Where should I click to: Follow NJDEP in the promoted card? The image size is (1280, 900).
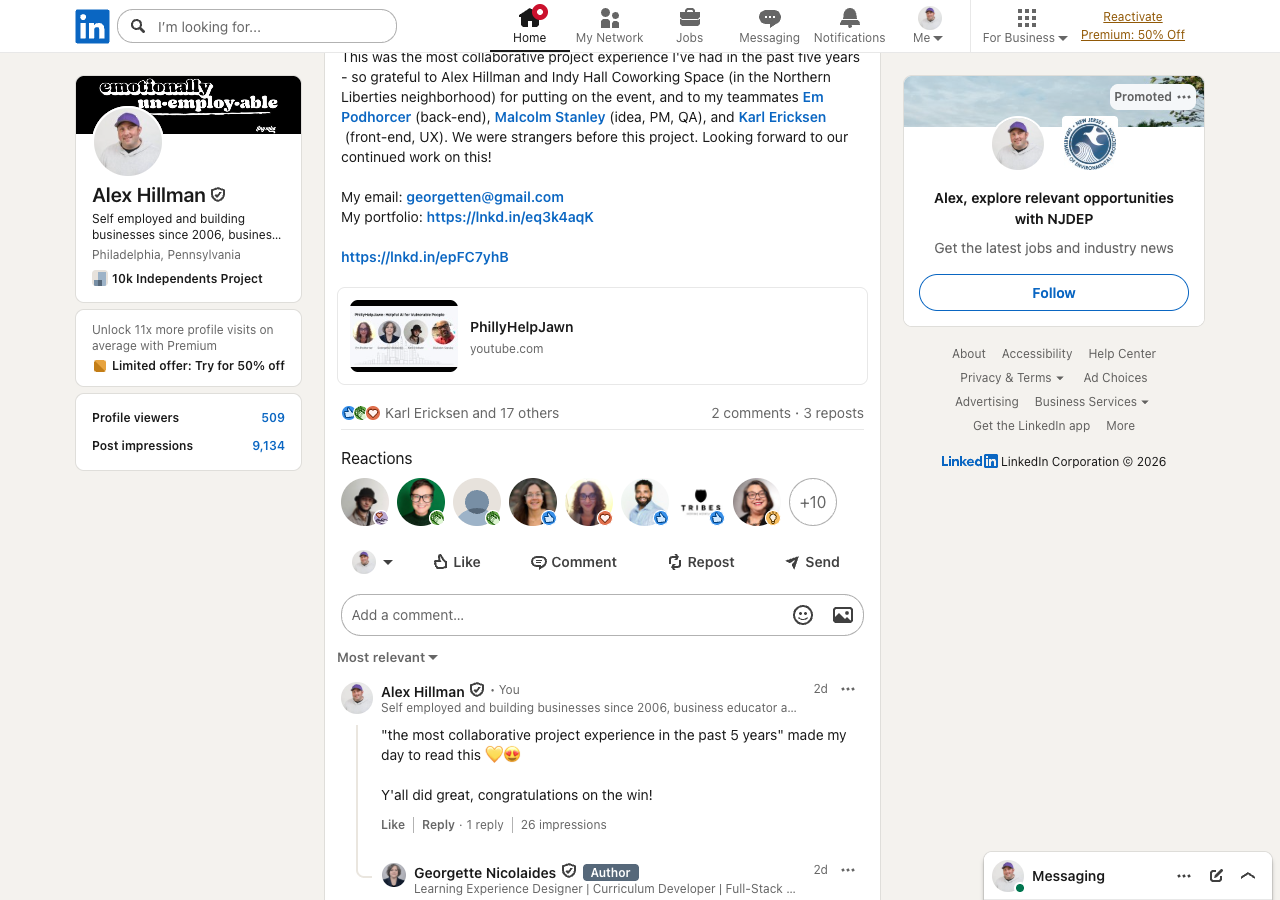click(1054, 293)
